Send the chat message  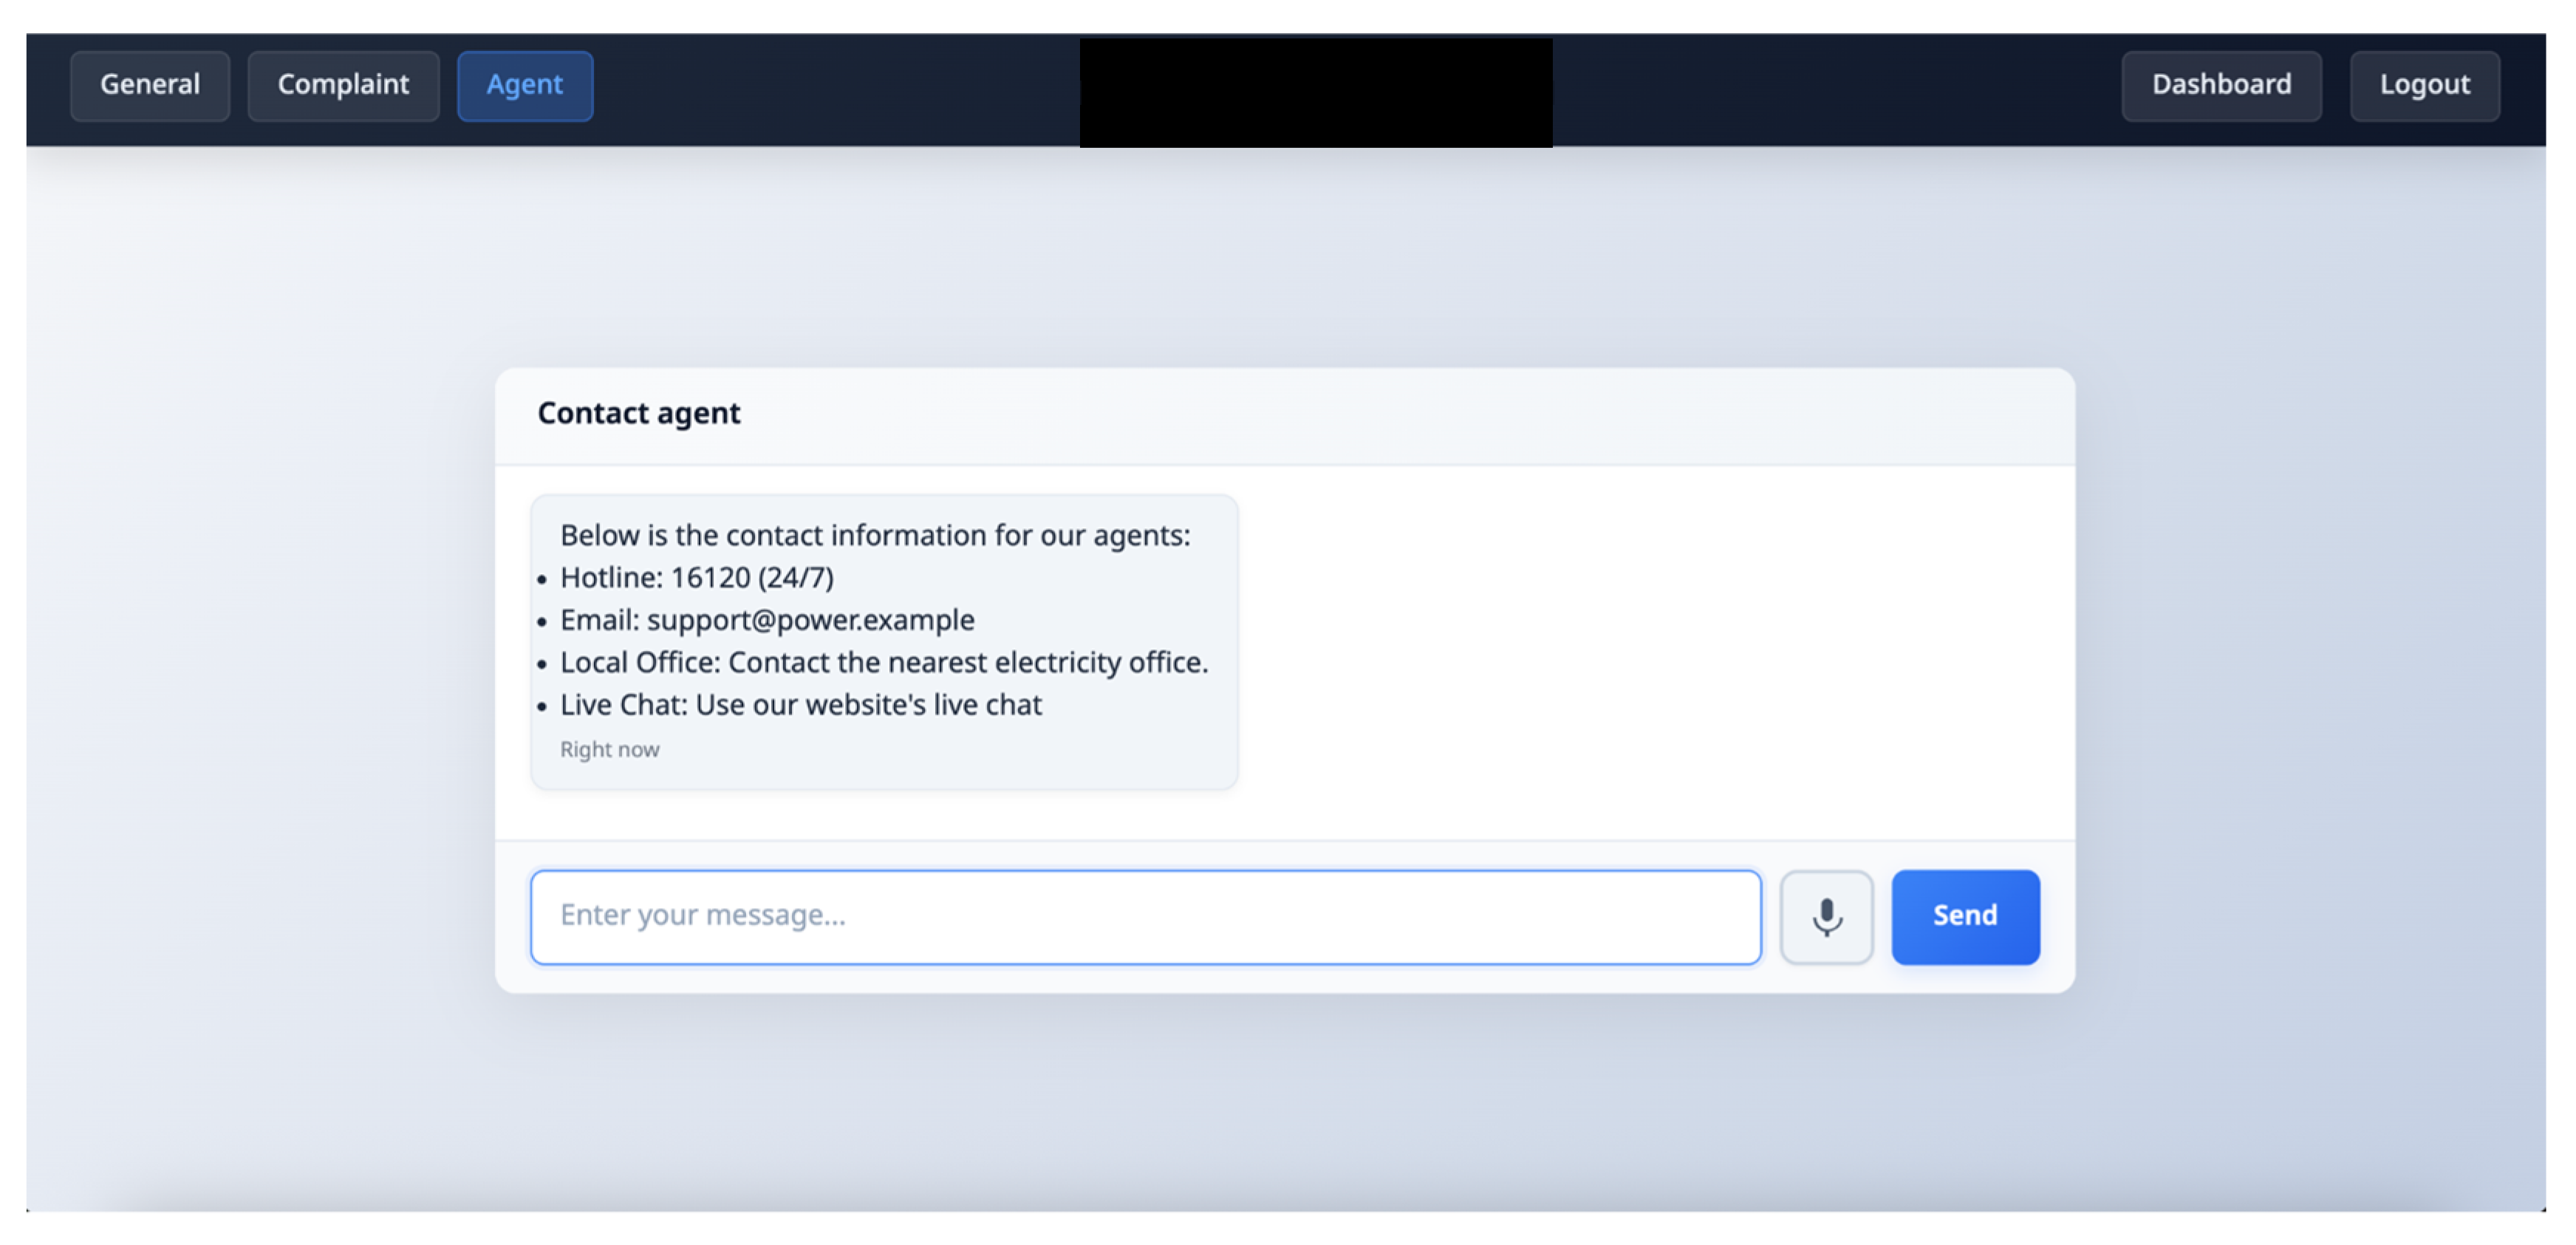1964,916
